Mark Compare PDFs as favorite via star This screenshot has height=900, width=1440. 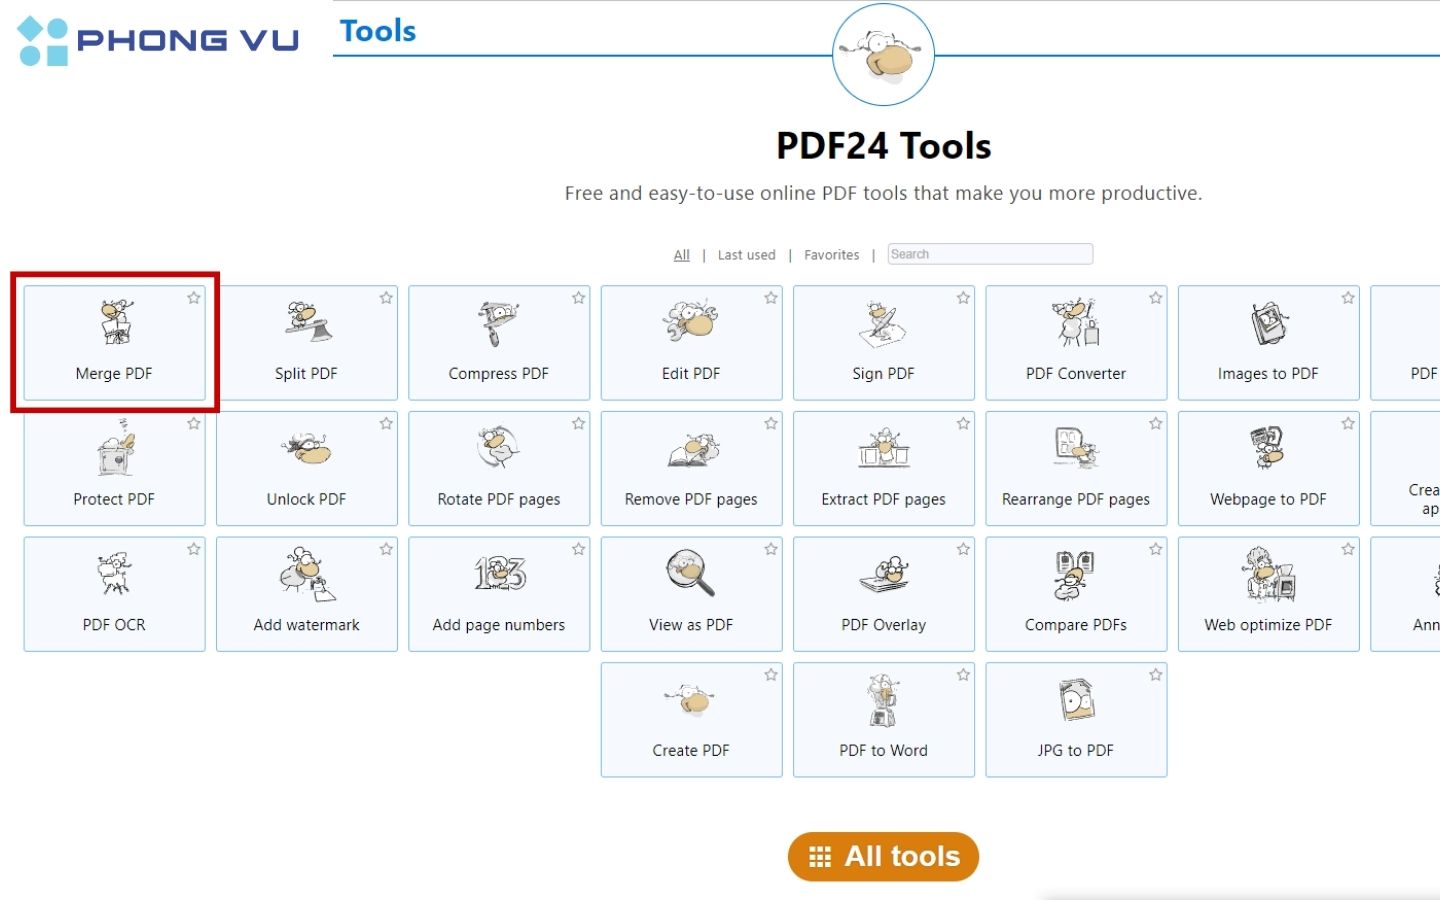click(1156, 549)
